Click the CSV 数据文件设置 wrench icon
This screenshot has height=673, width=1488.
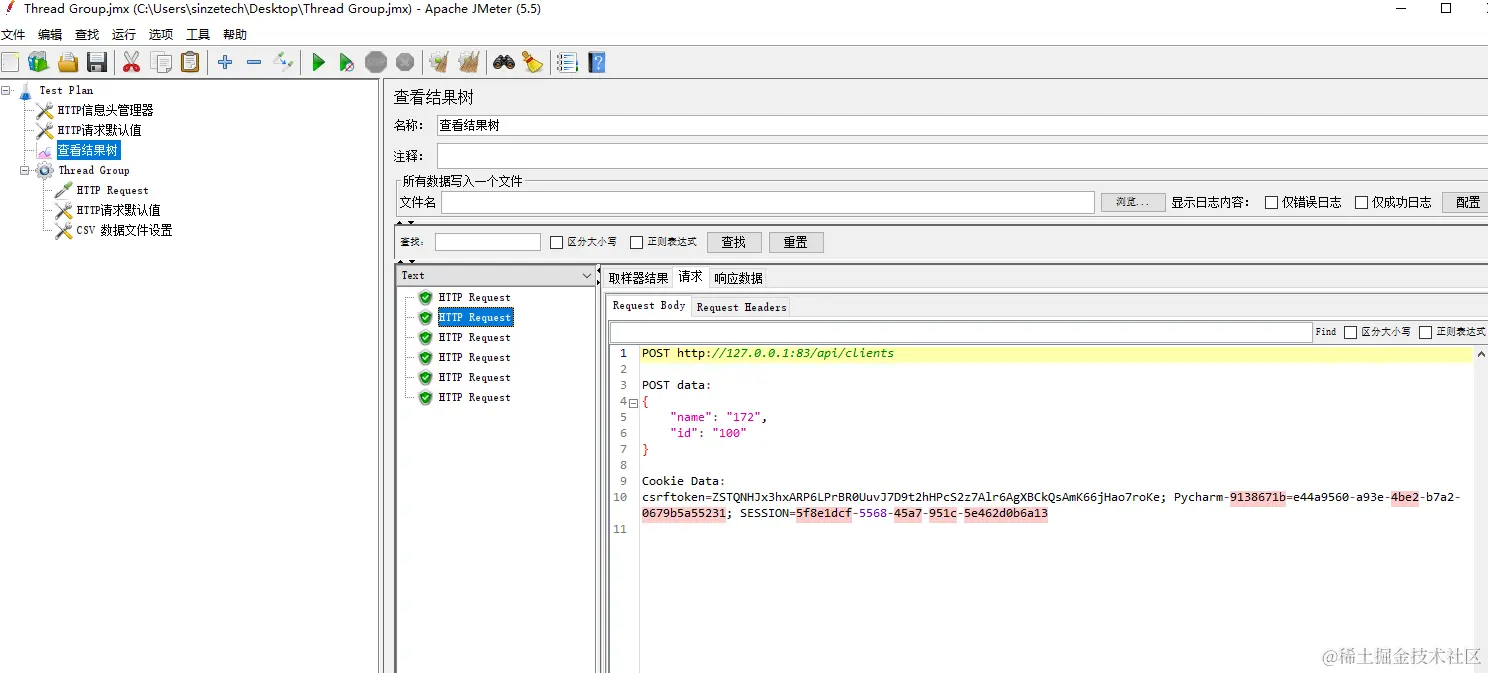click(63, 230)
